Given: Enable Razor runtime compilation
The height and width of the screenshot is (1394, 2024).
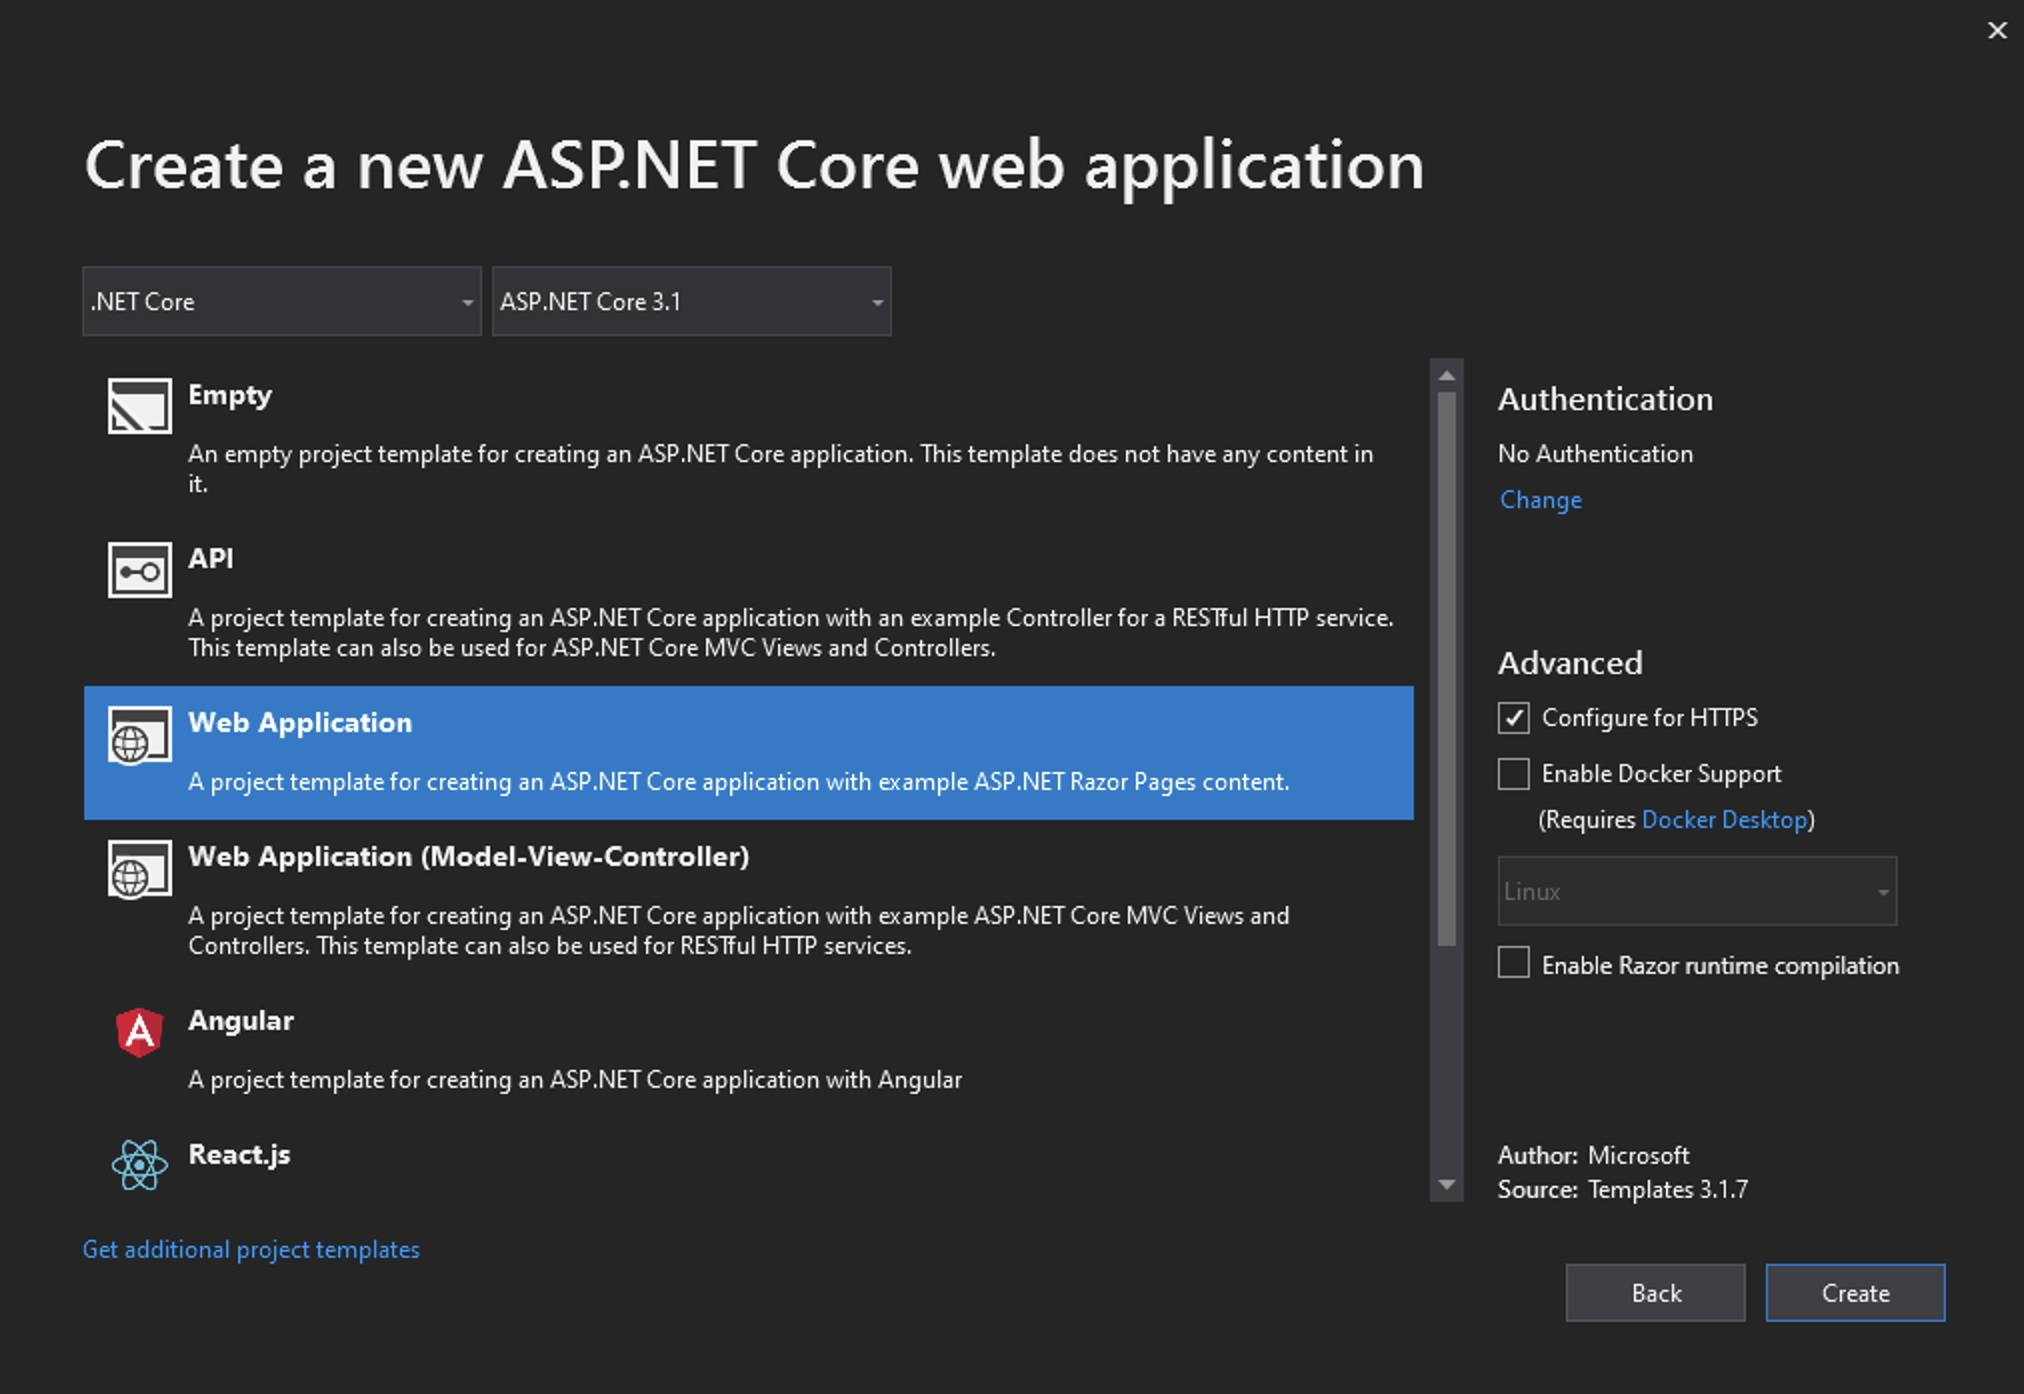Looking at the screenshot, I should pyautogui.click(x=1512, y=962).
